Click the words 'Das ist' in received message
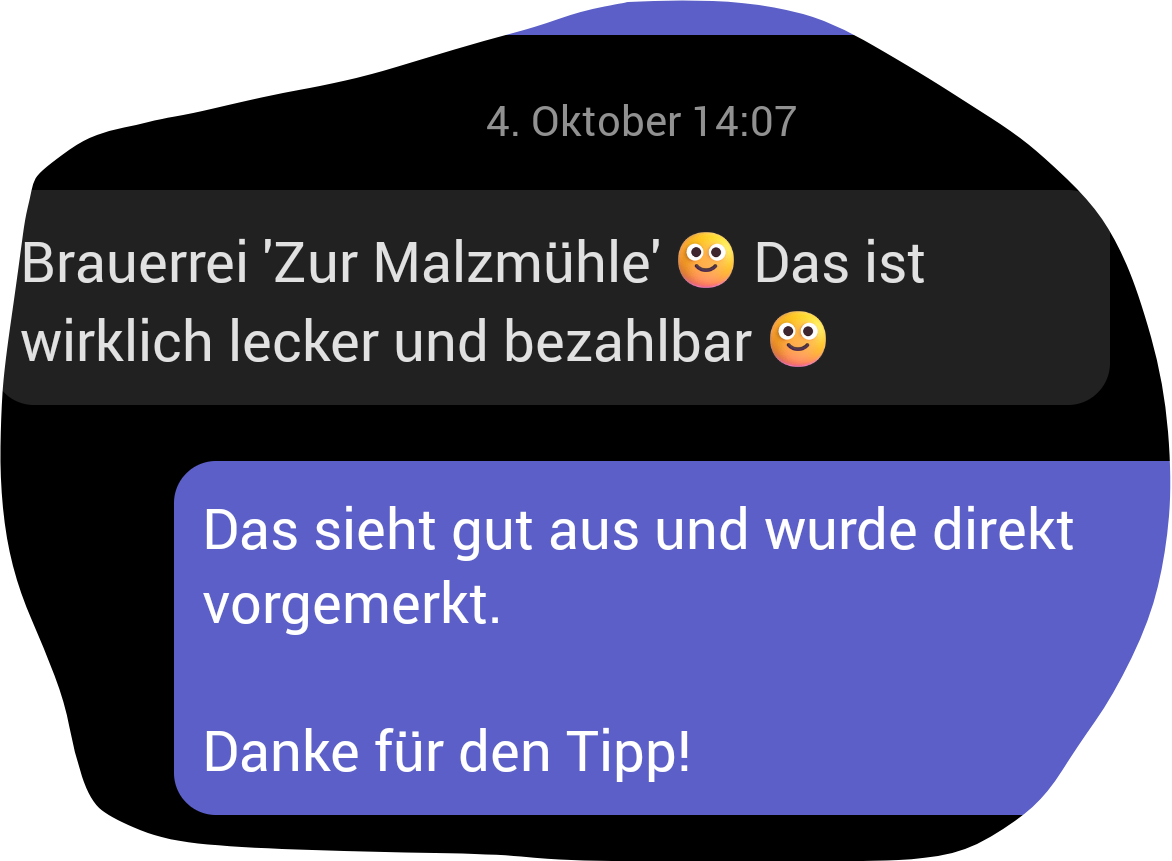This screenshot has width=1172, height=861. coord(840,262)
